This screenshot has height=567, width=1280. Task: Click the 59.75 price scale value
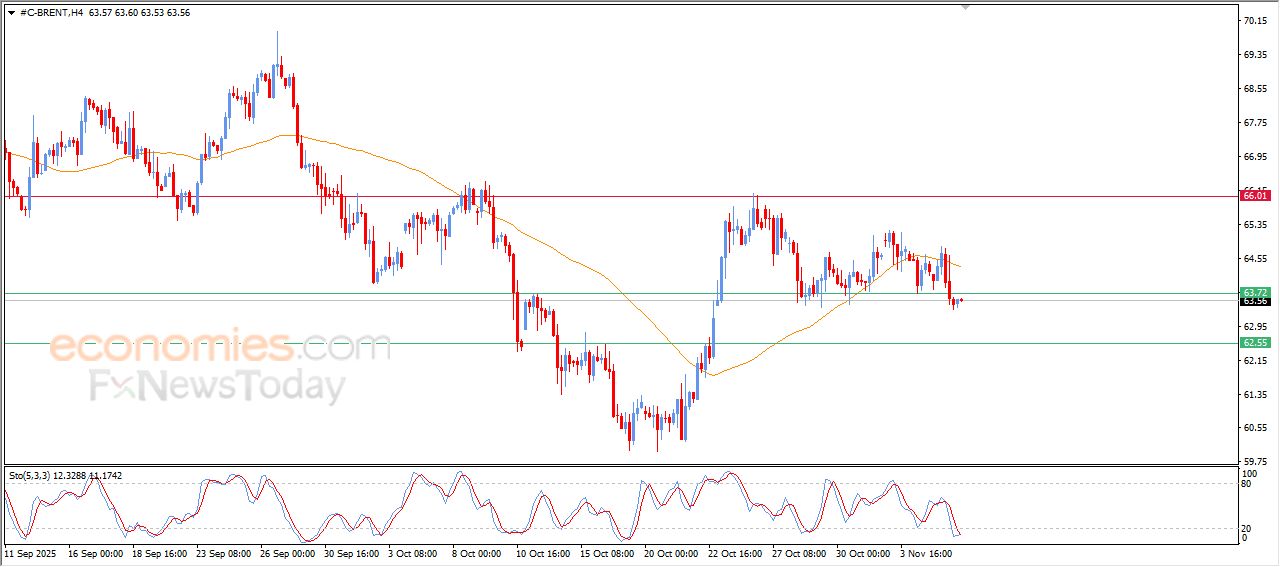tap(1254, 461)
